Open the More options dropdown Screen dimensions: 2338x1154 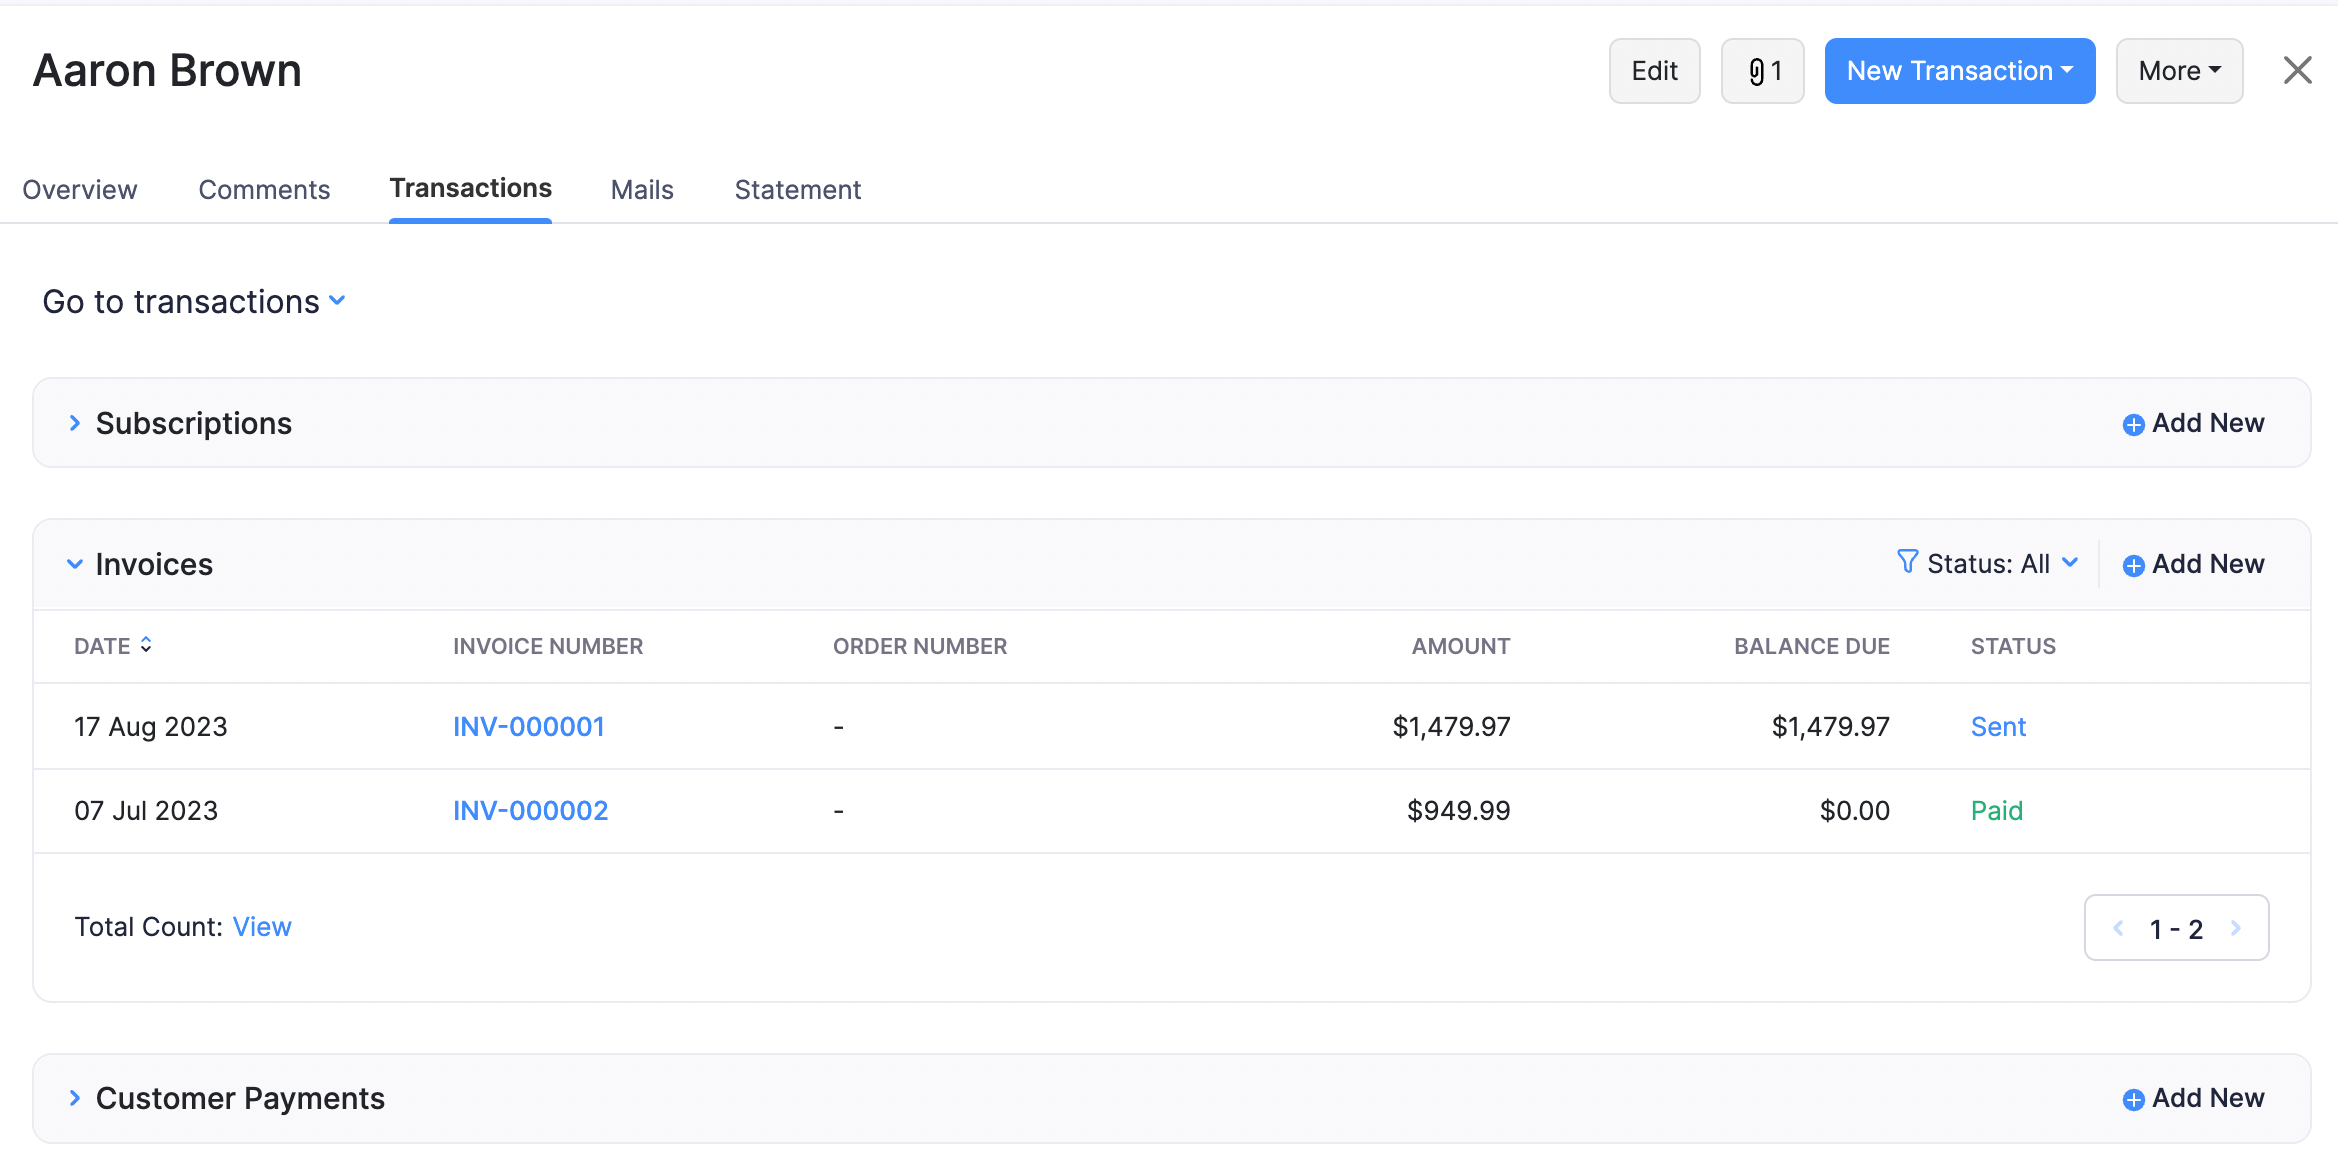click(2179, 70)
